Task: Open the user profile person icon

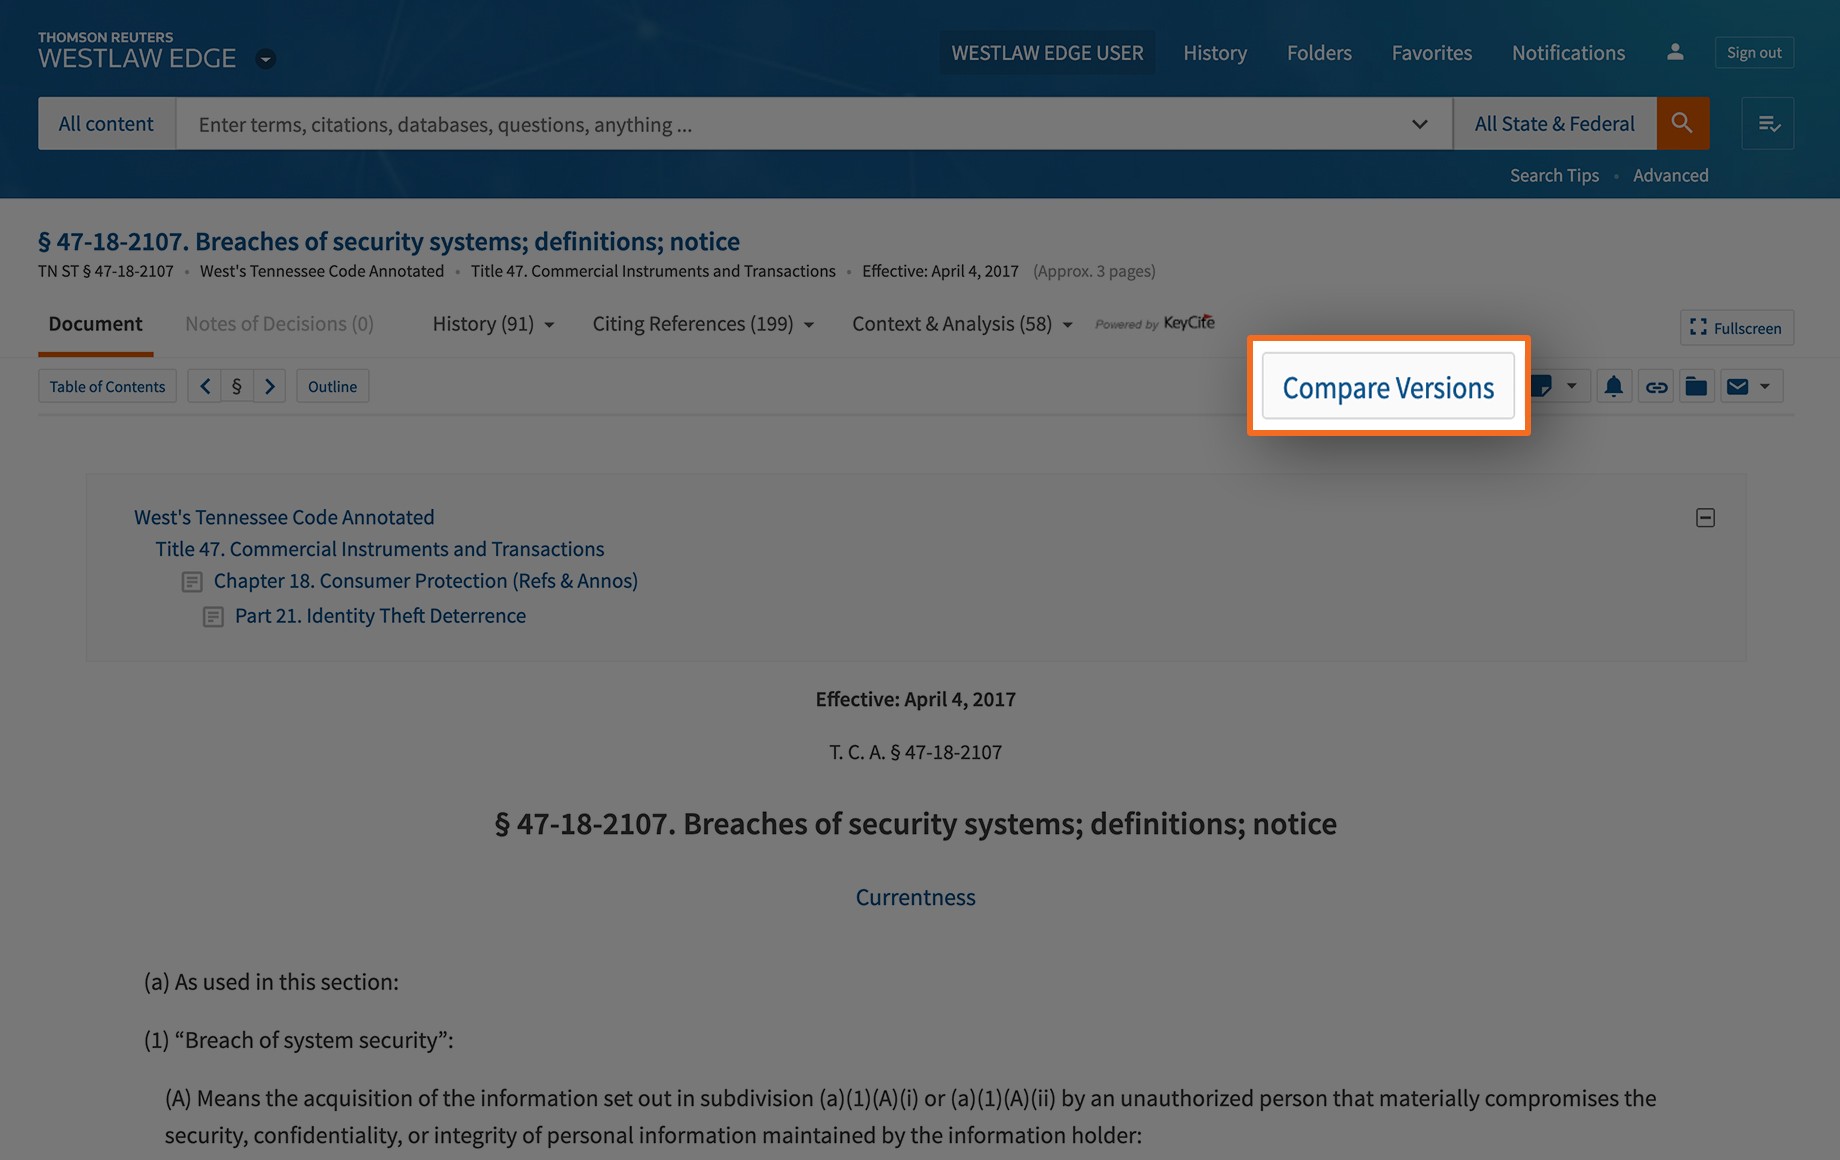Action: click(1675, 52)
